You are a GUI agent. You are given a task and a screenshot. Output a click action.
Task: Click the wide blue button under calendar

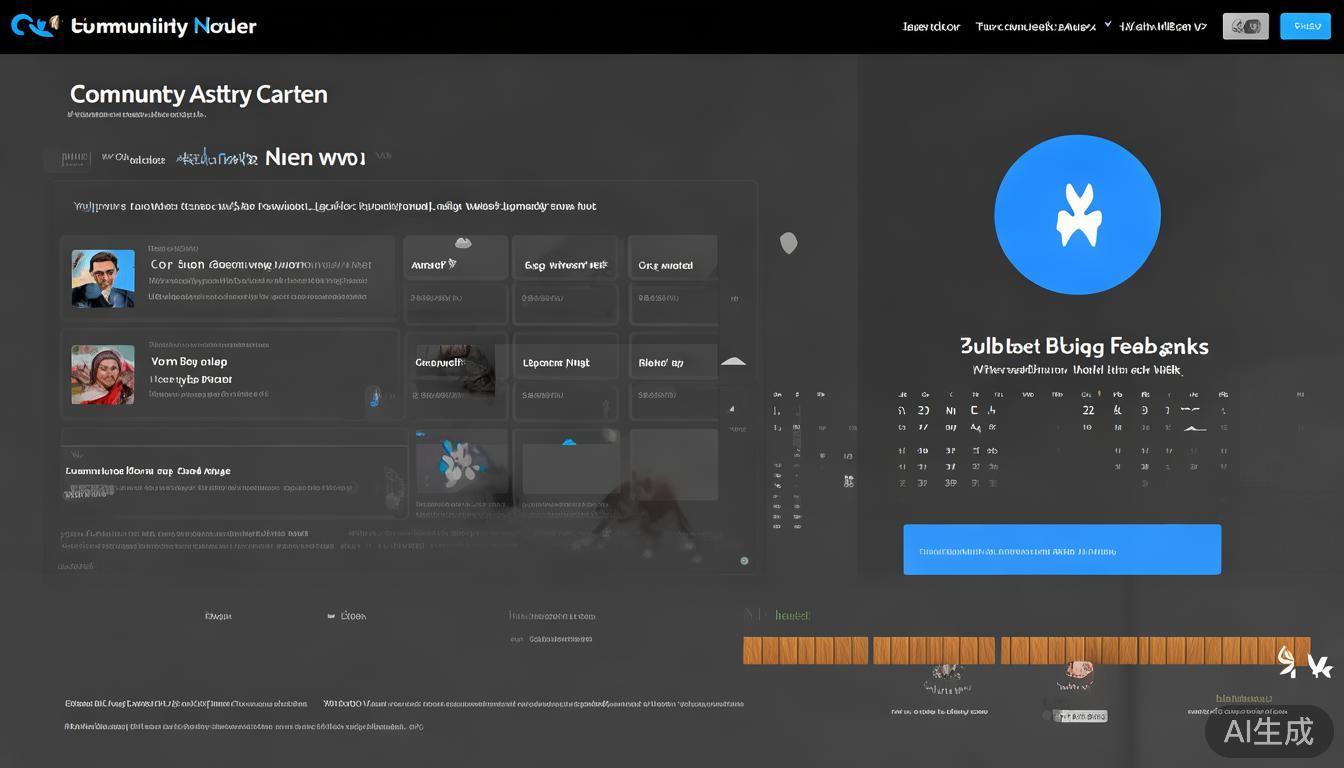point(1061,550)
